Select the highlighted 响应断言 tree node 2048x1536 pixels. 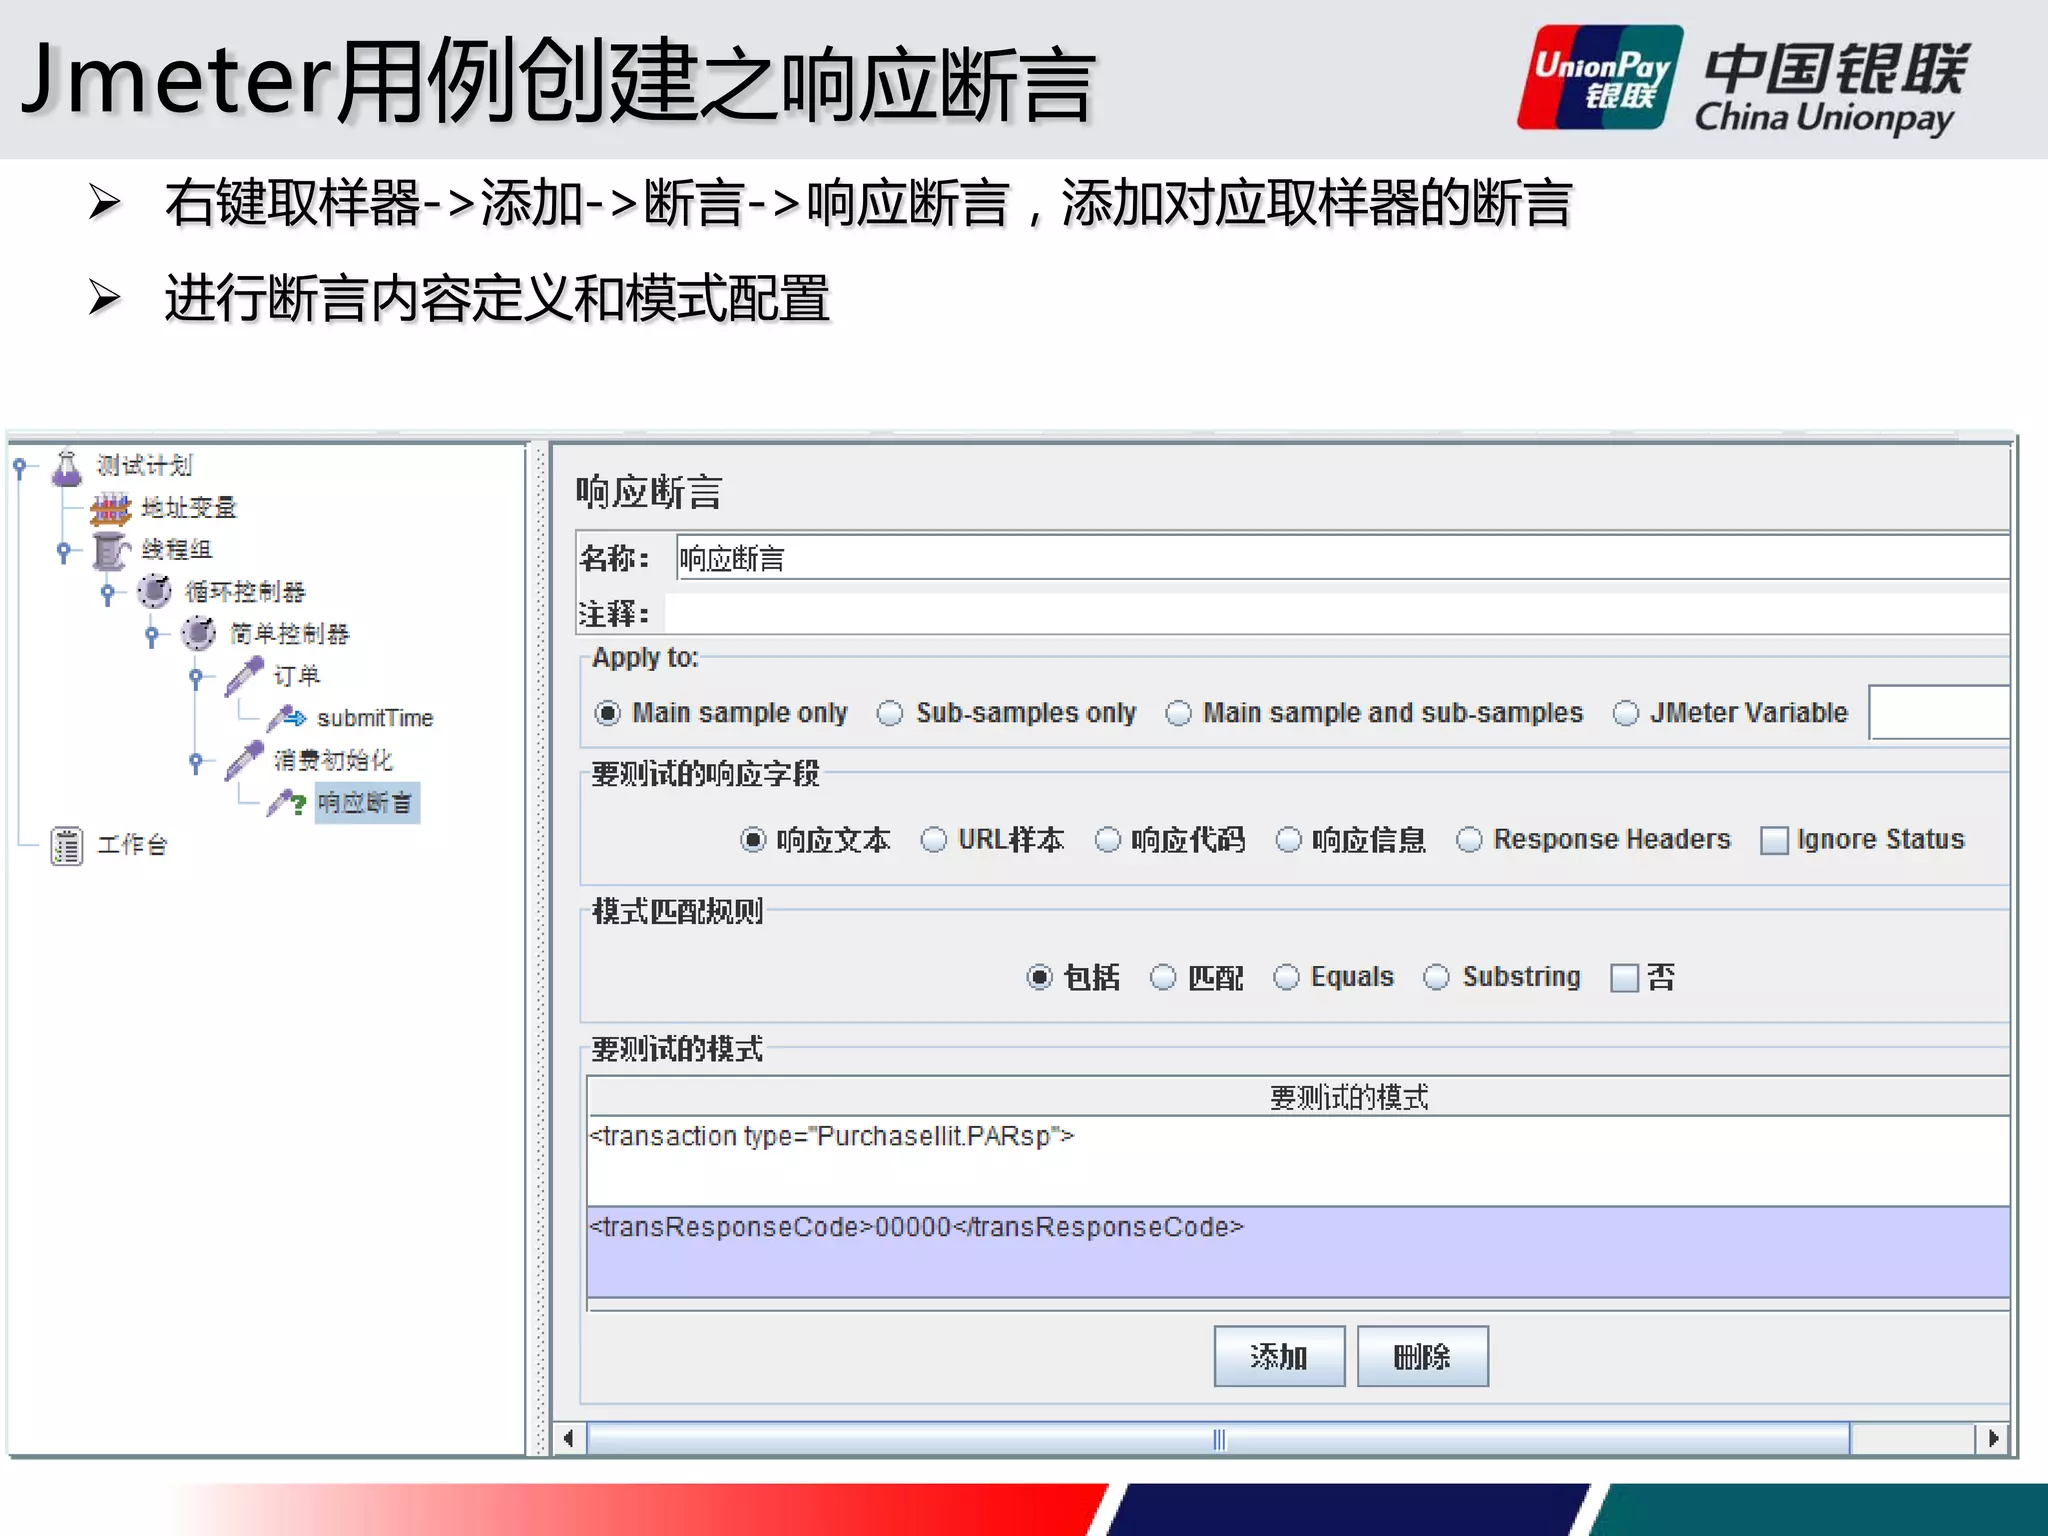pos(366,803)
